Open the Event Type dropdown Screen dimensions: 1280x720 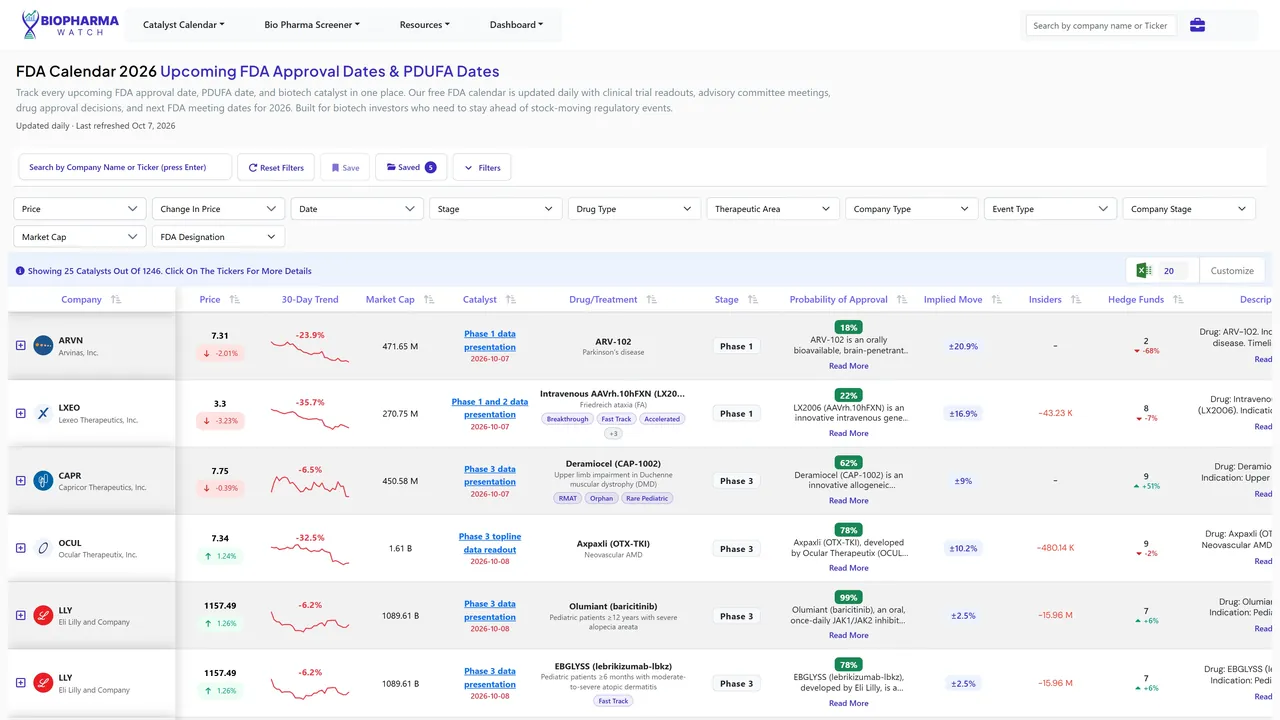(x=1049, y=209)
